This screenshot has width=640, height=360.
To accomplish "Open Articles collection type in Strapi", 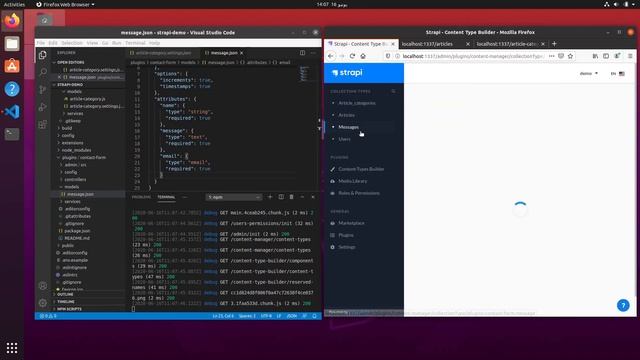I will click(346, 115).
